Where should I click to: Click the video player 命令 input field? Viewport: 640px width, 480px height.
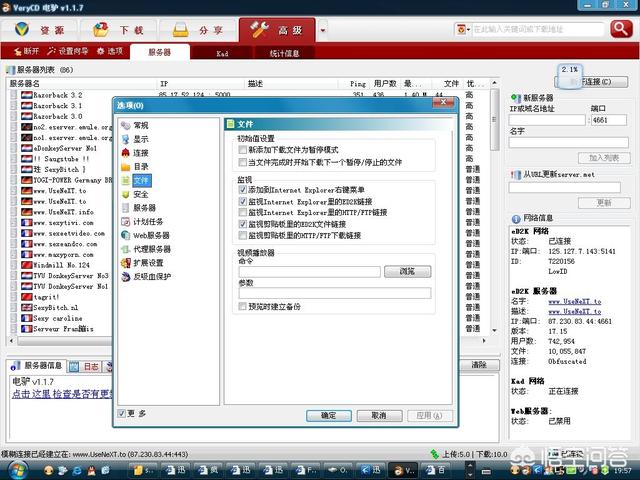pos(309,272)
